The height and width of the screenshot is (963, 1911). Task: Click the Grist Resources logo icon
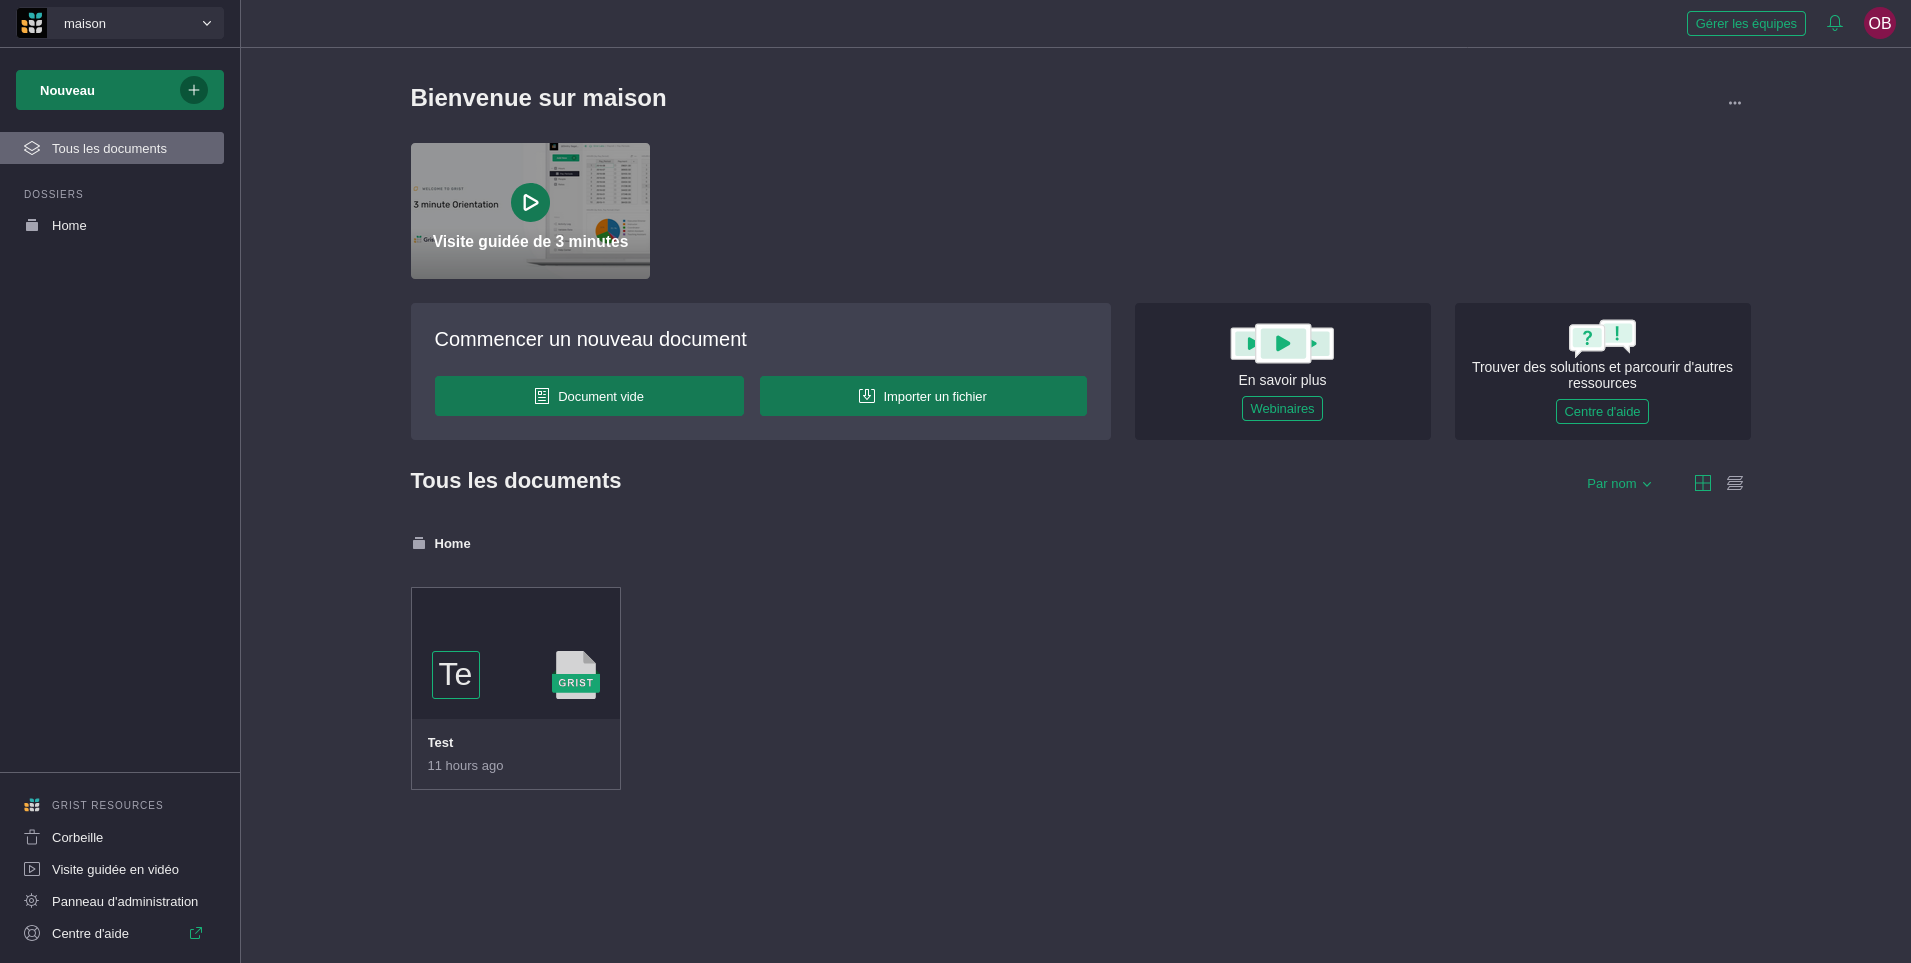point(32,805)
